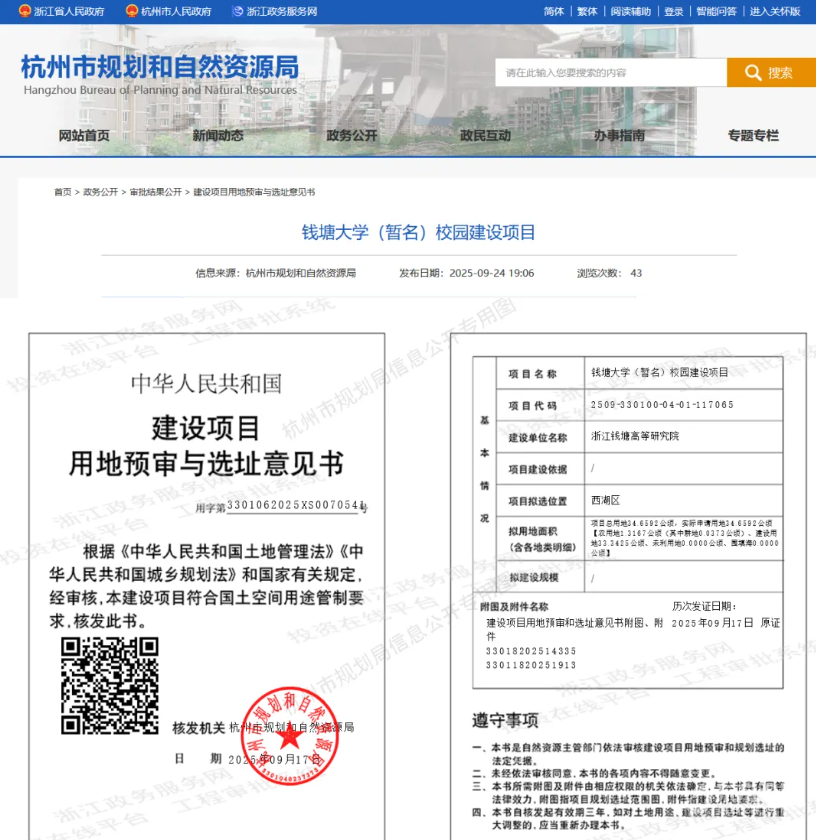Open the 新闻动态 navigation tab
816x840 pixels.
[x=218, y=136]
